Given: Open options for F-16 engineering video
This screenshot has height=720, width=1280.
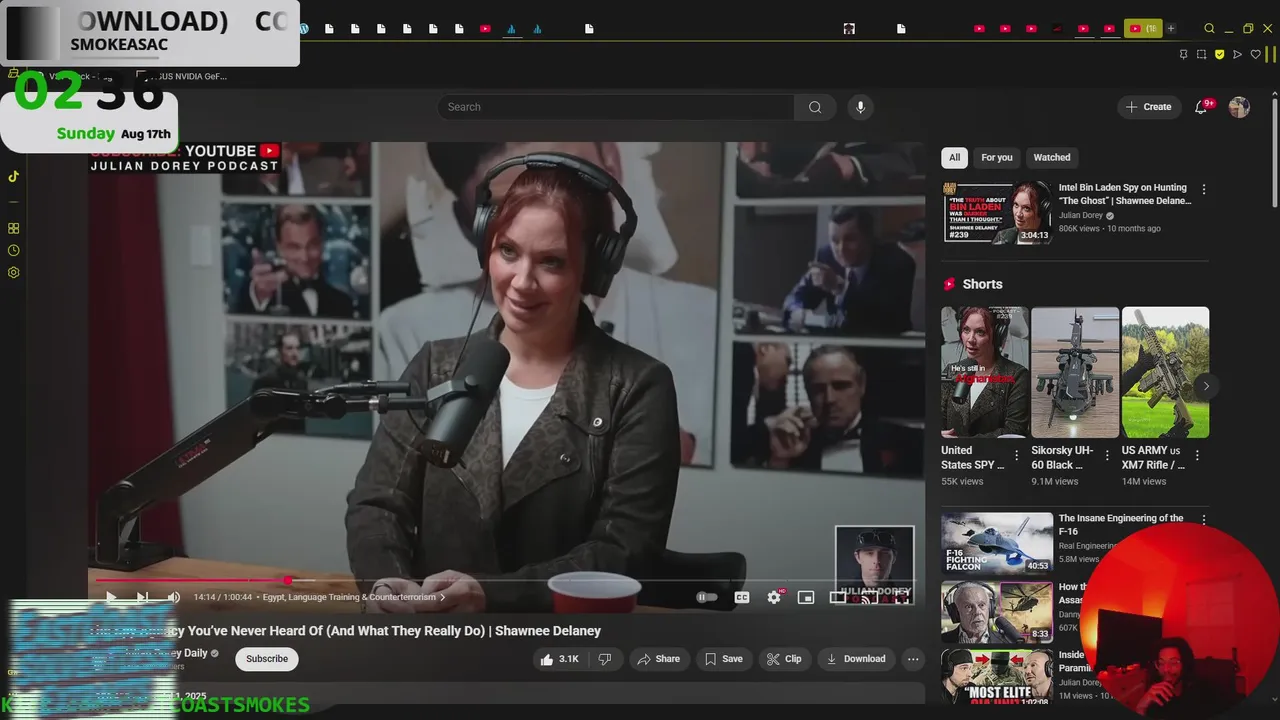Looking at the screenshot, I should [x=1203, y=520].
